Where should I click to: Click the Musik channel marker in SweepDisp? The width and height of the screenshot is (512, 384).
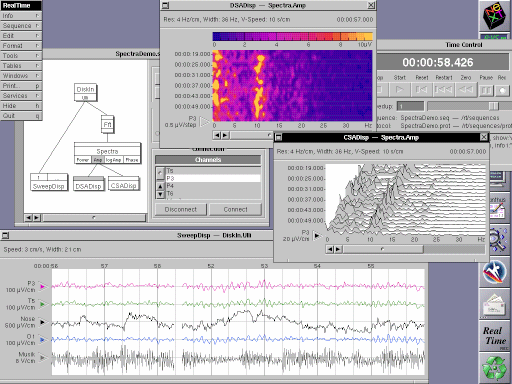(x=42, y=358)
